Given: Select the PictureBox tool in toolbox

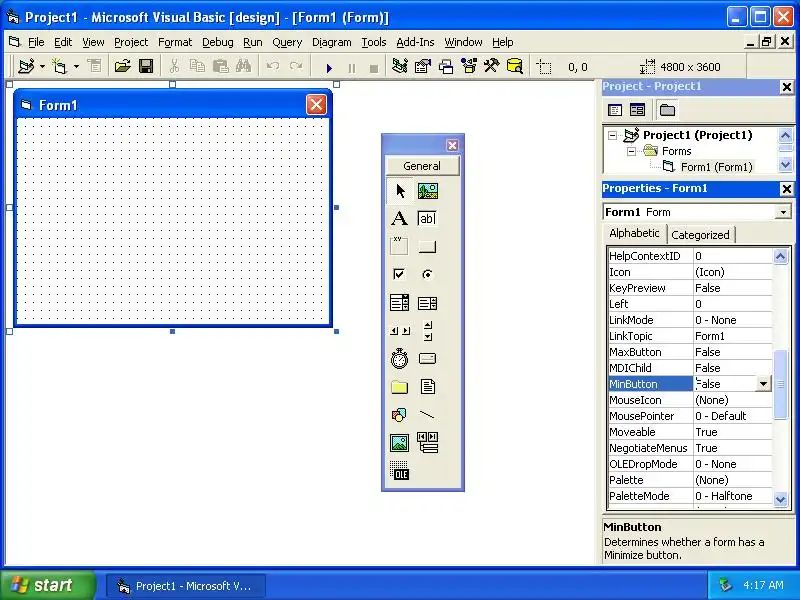Looking at the screenshot, I should 428,191.
